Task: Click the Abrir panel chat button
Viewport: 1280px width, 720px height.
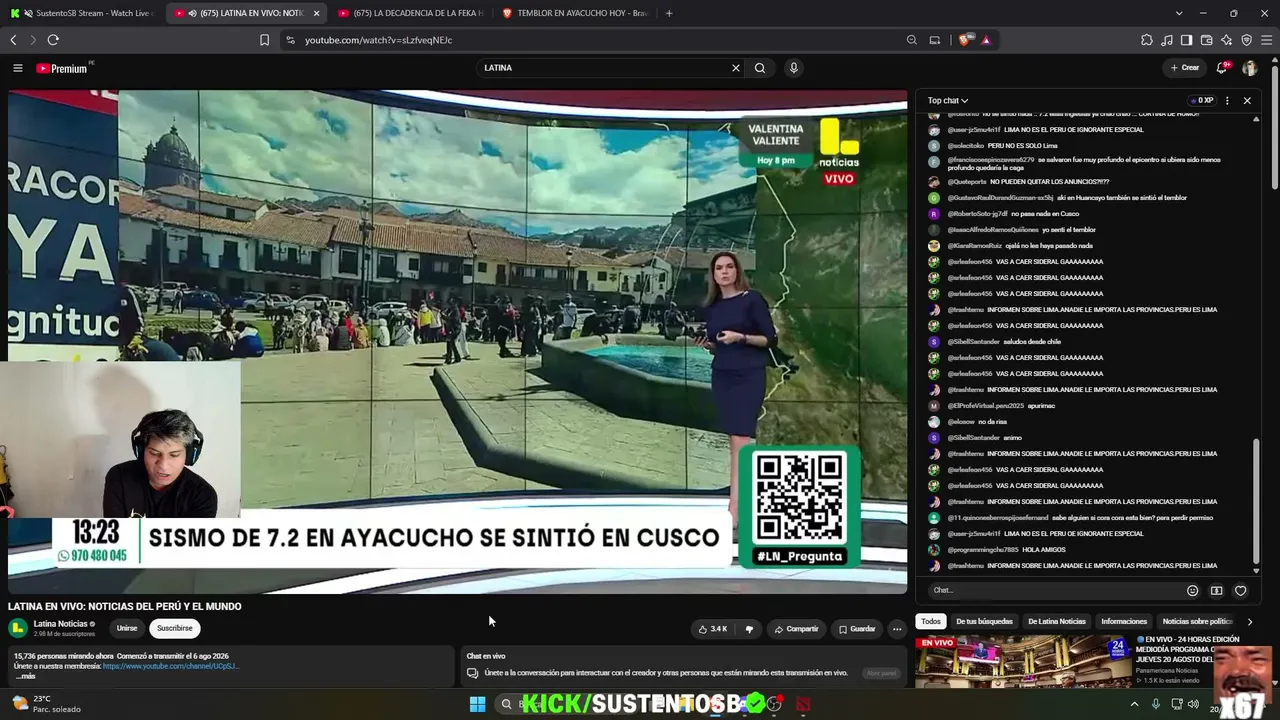Action: [x=881, y=673]
